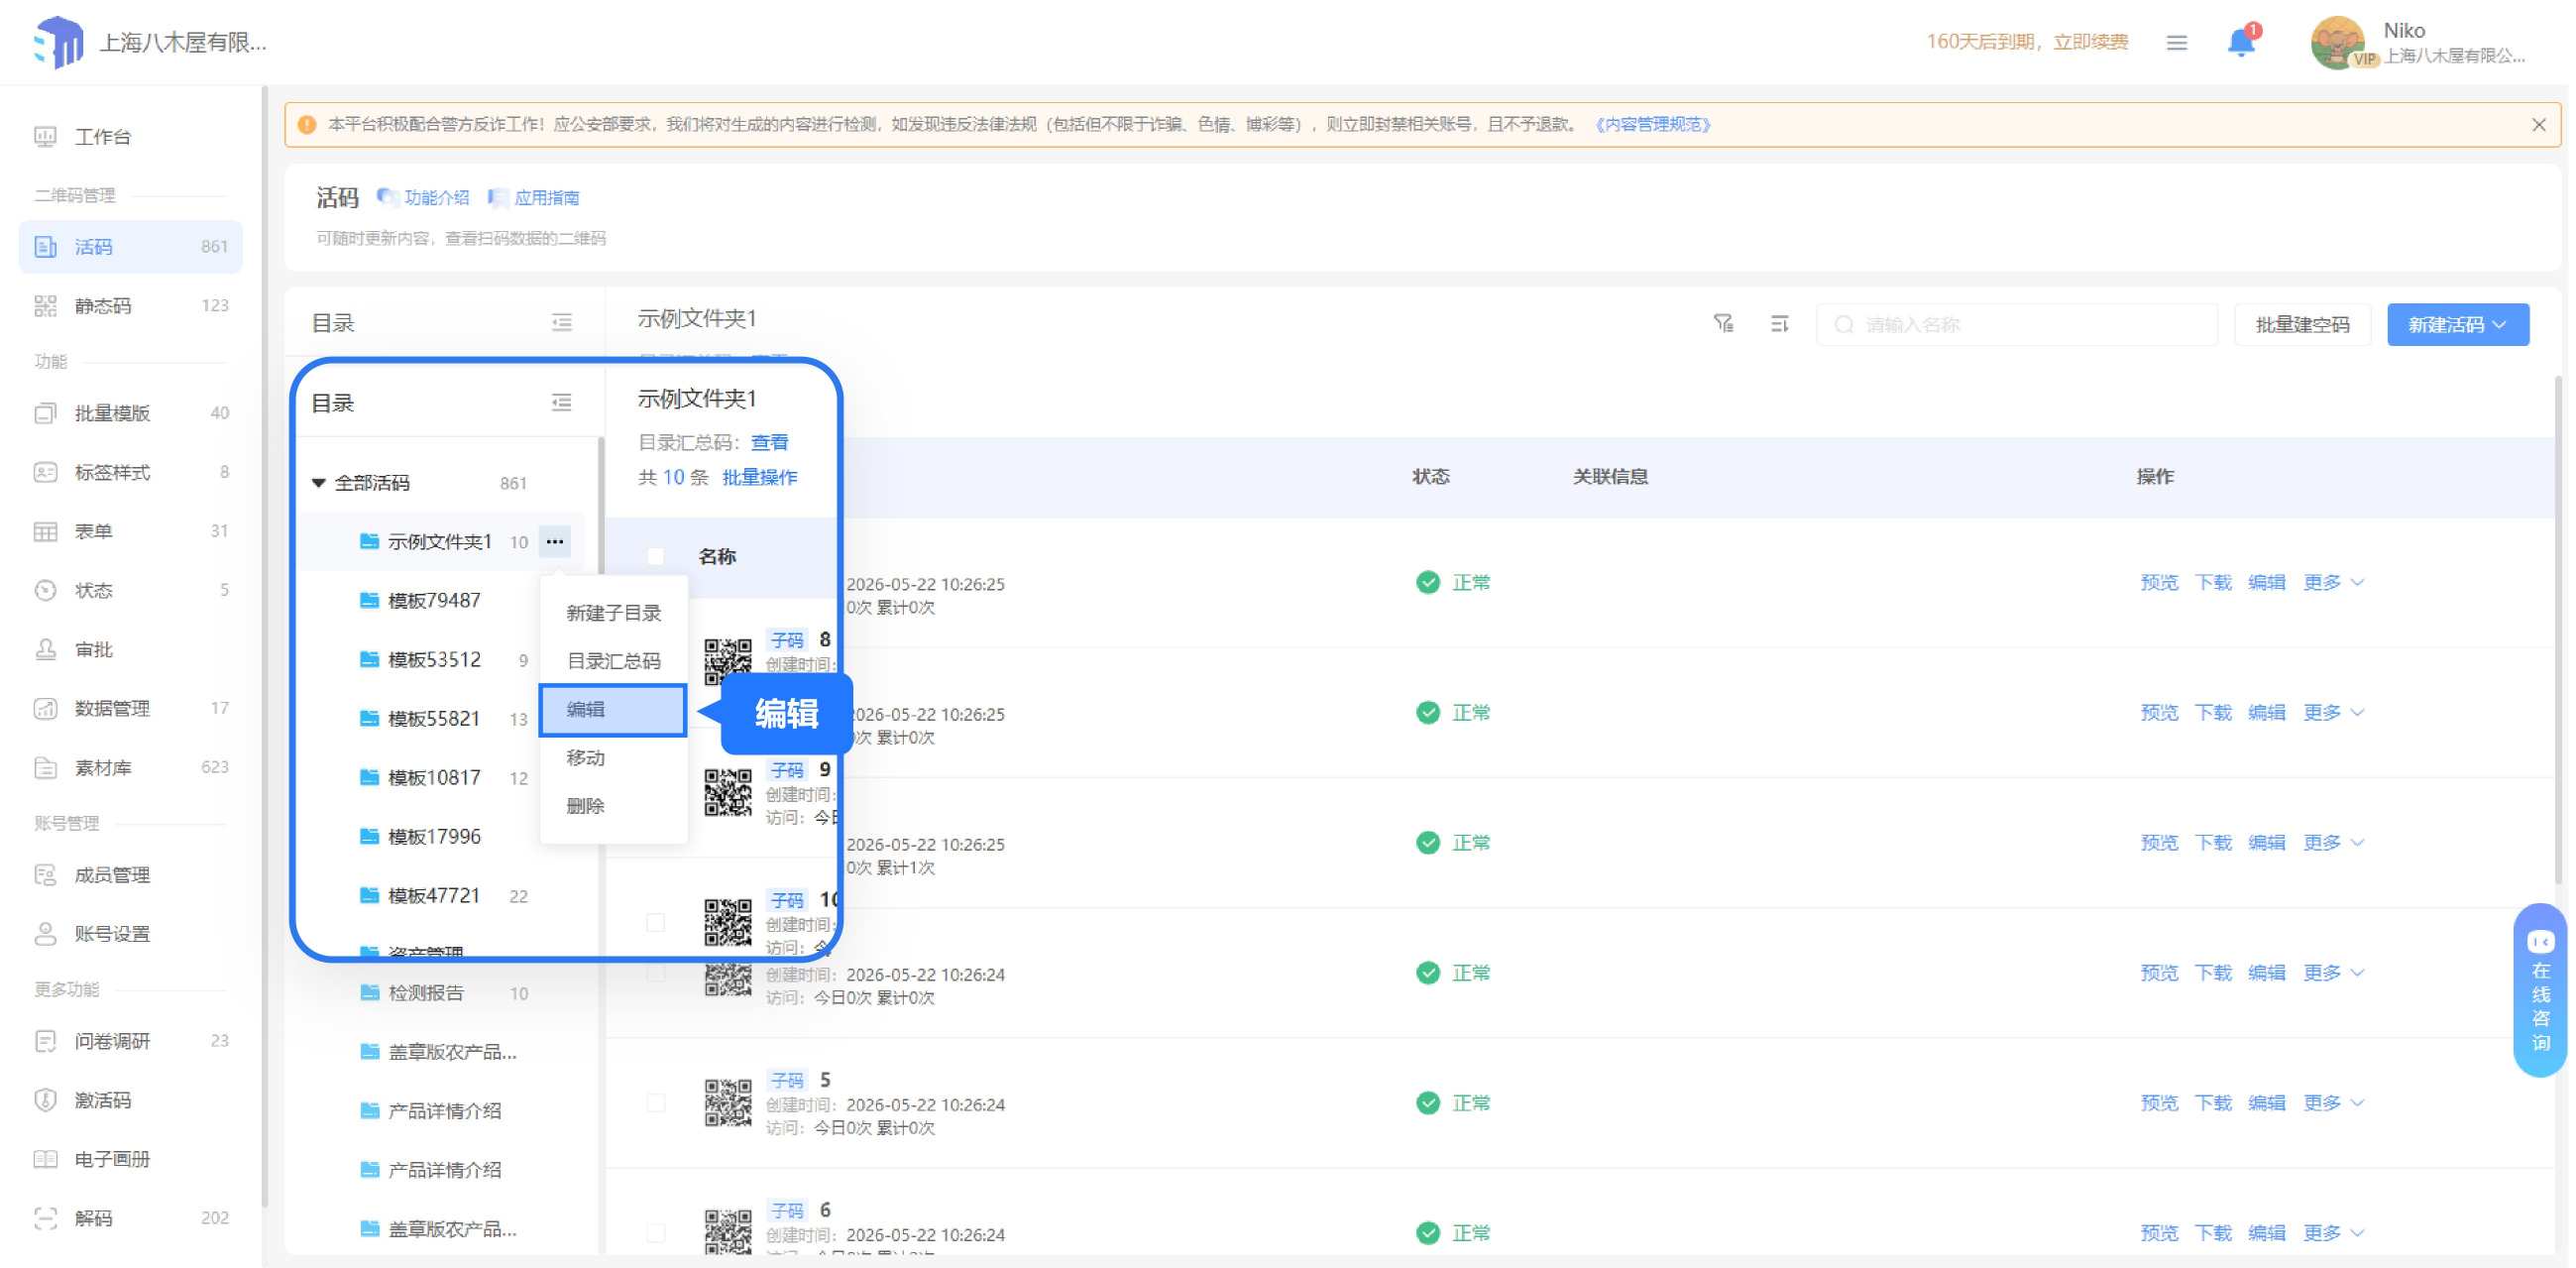Viewport: 2576px width, 1268px height.
Task: Choose 移动 from the folder menu
Action: 613,758
